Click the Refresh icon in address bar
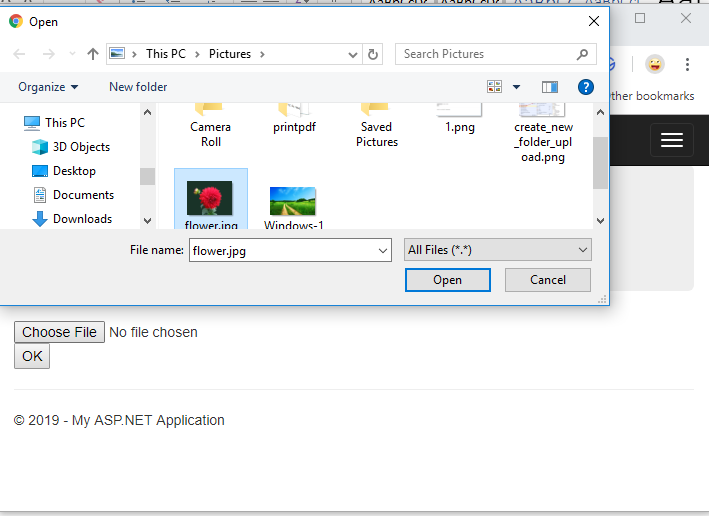 click(373, 54)
